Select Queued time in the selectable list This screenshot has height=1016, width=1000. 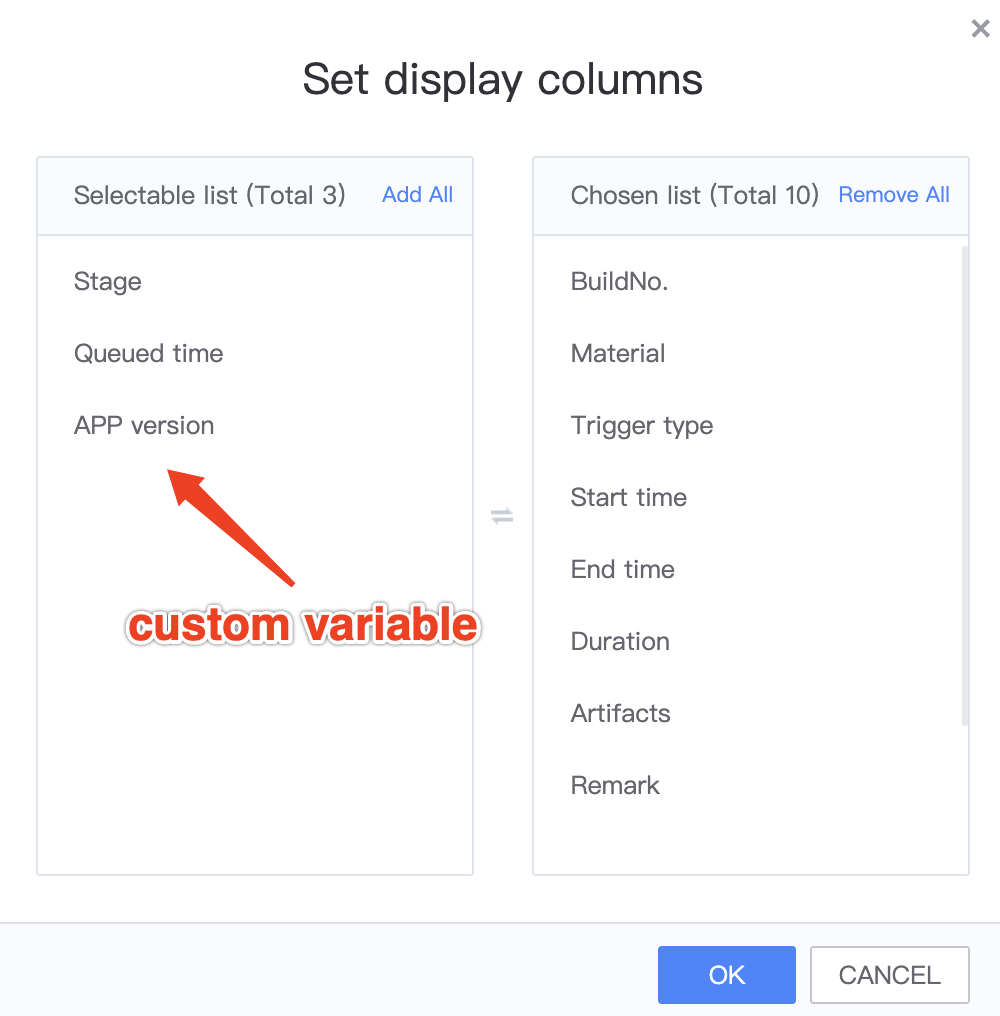148,353
